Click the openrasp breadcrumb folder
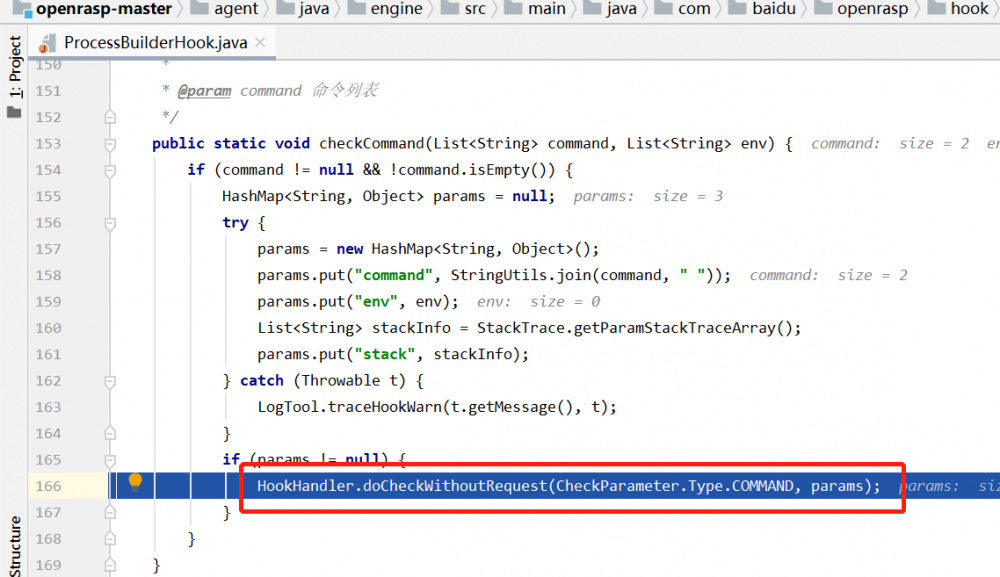1000x577 pixels. (x=861, y=9)
